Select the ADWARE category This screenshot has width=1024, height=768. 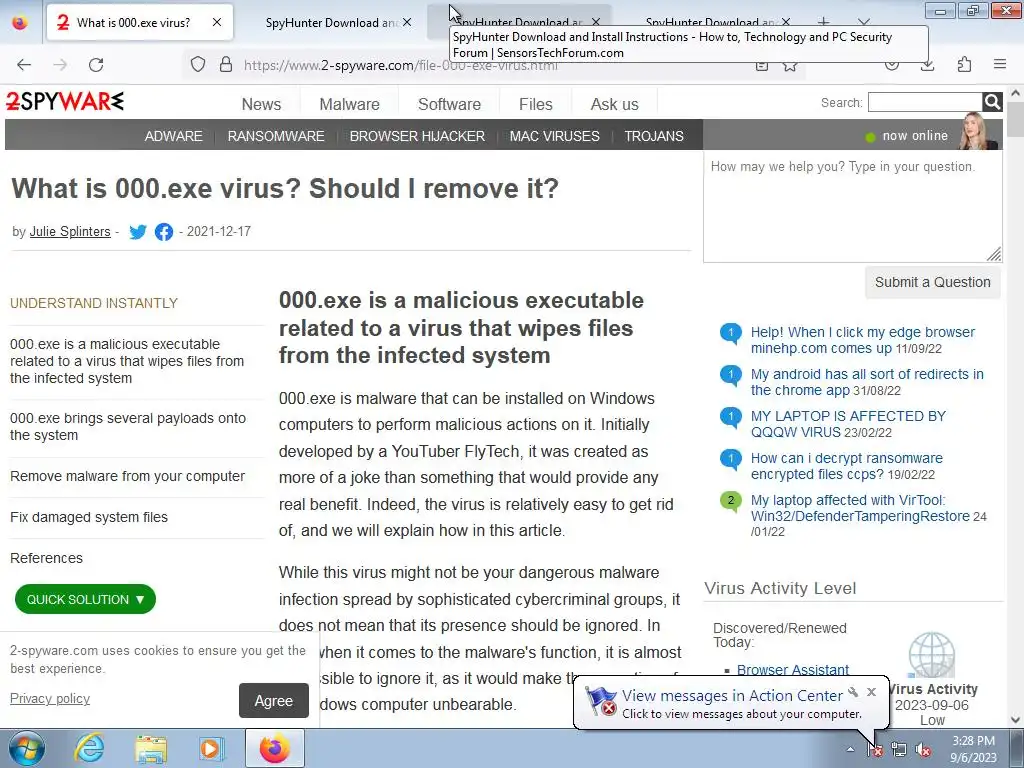point(174,136)
